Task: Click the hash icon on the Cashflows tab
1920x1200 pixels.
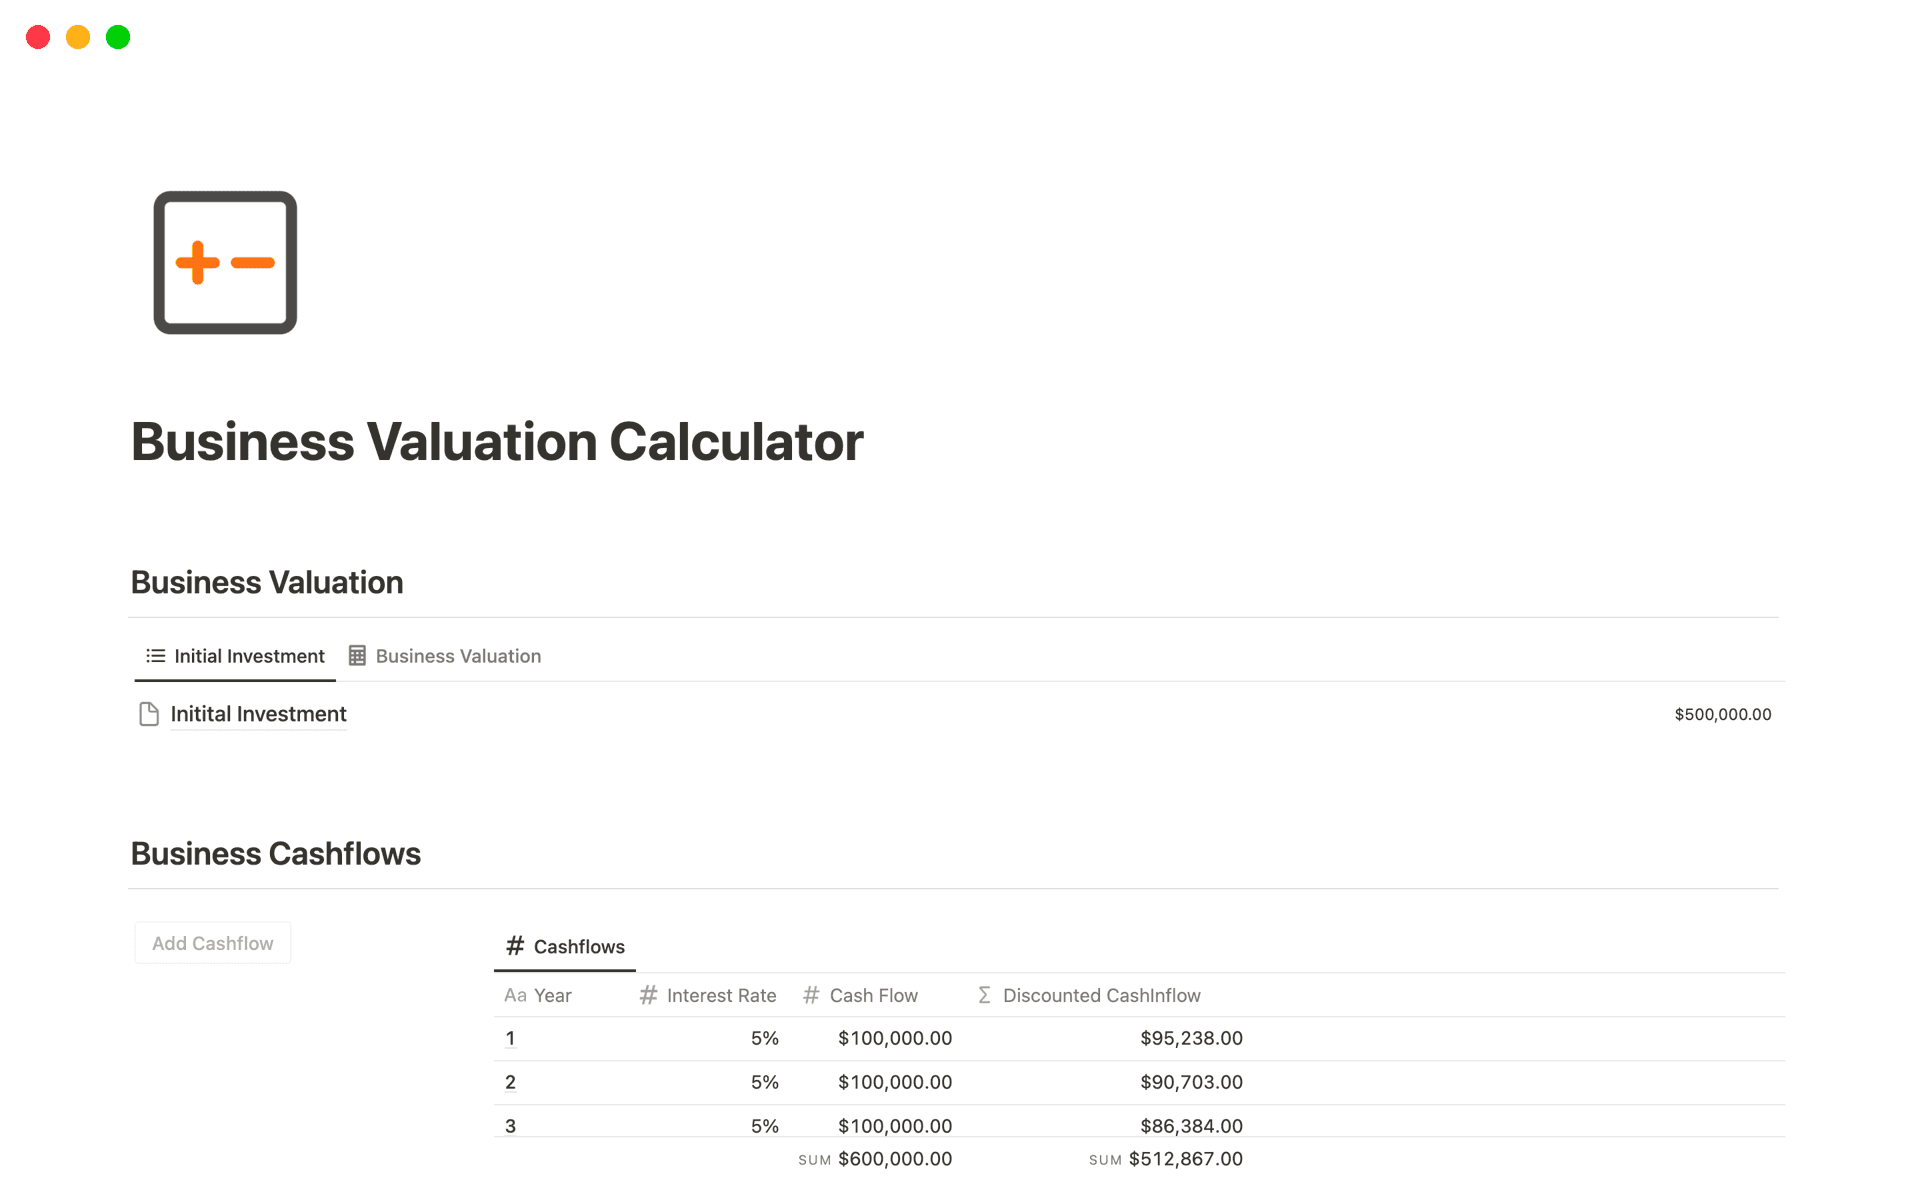Action: point(515,946)
